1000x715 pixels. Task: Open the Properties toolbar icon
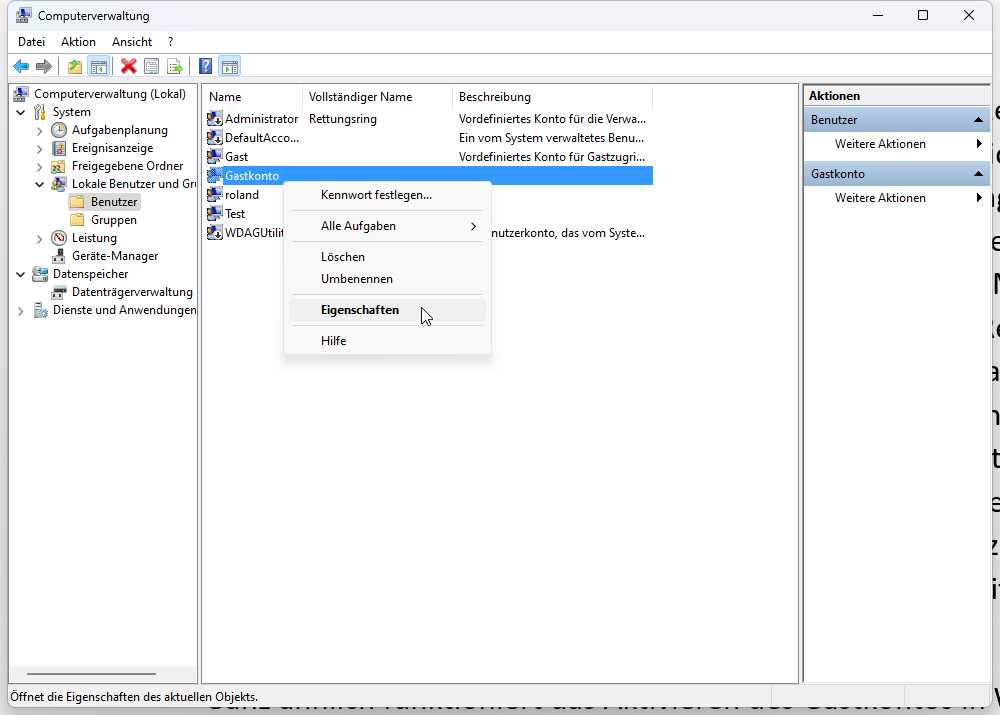pos(151,67)
